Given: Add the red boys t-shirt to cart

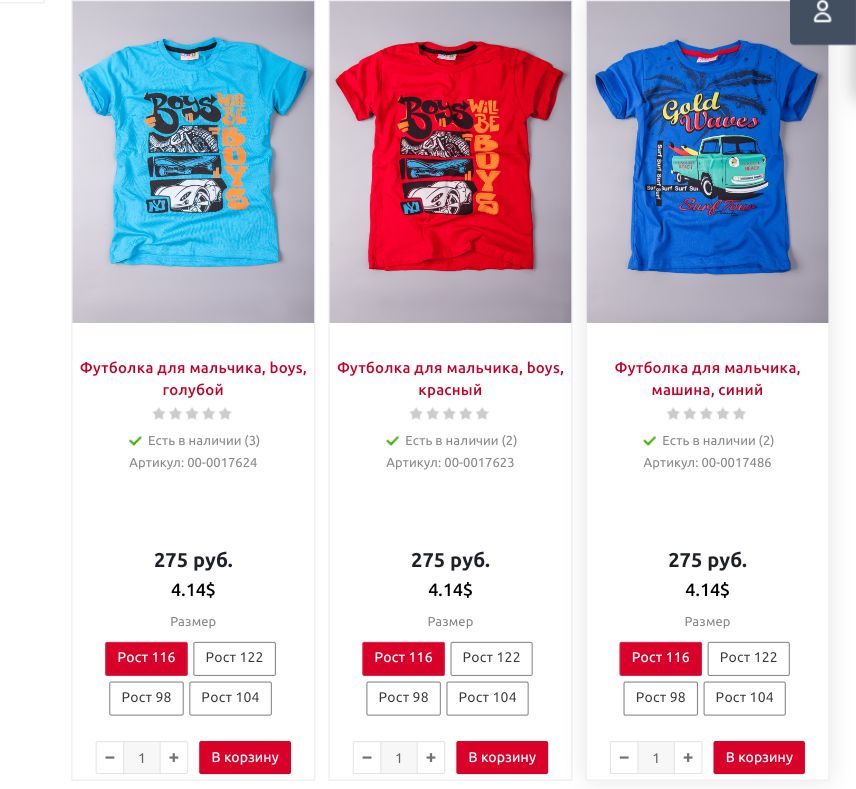Looking at the screenshot, I should 502,757.
